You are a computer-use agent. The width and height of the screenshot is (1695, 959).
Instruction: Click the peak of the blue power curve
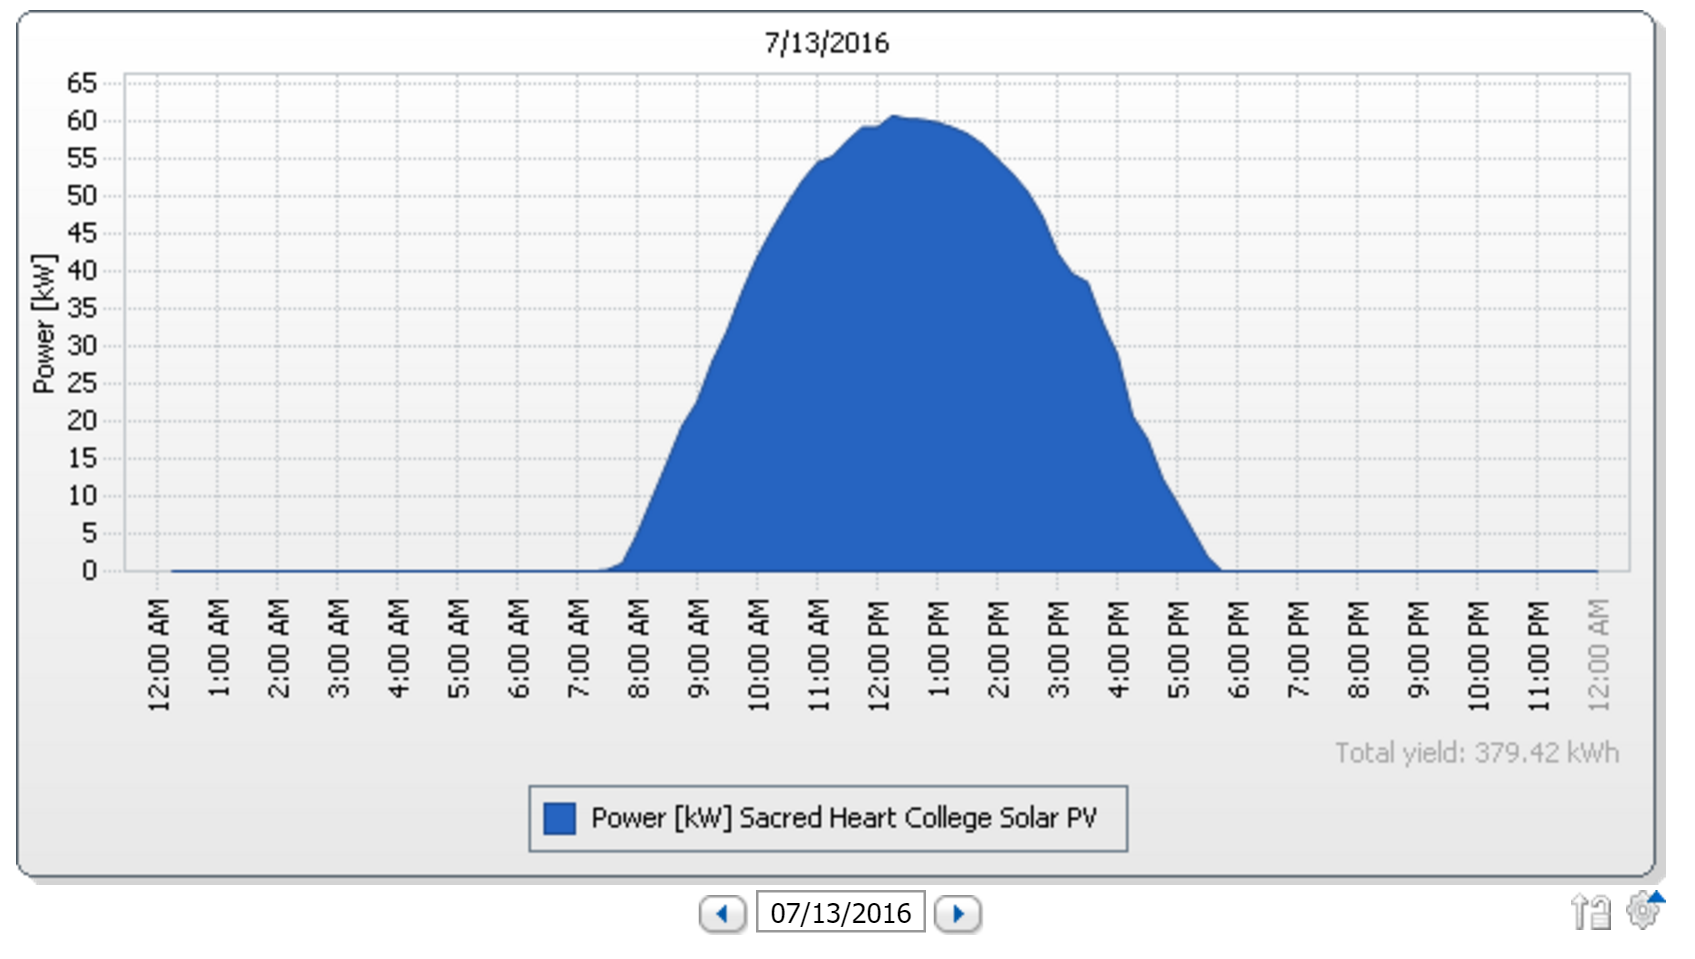(894, 117)
